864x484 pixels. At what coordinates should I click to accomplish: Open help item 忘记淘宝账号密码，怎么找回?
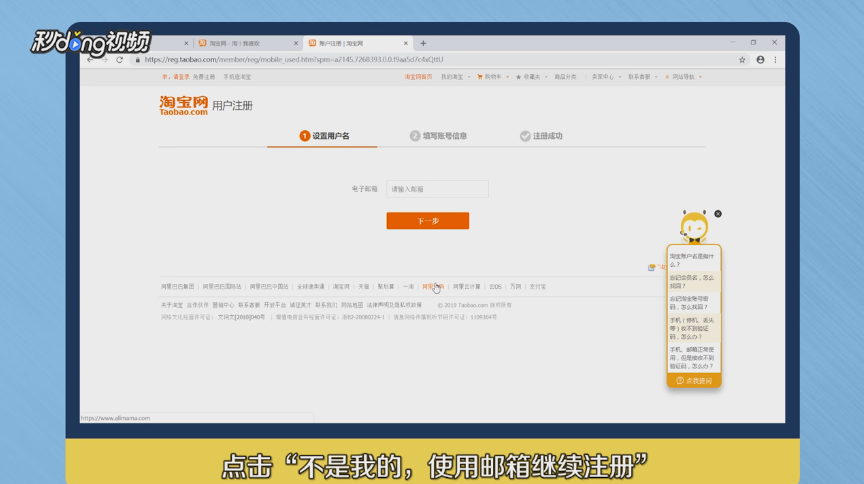click(x=692, y=303)
